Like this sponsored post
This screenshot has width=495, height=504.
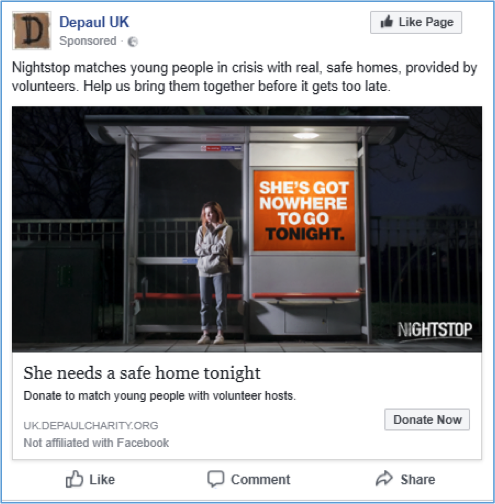(90, 479)
